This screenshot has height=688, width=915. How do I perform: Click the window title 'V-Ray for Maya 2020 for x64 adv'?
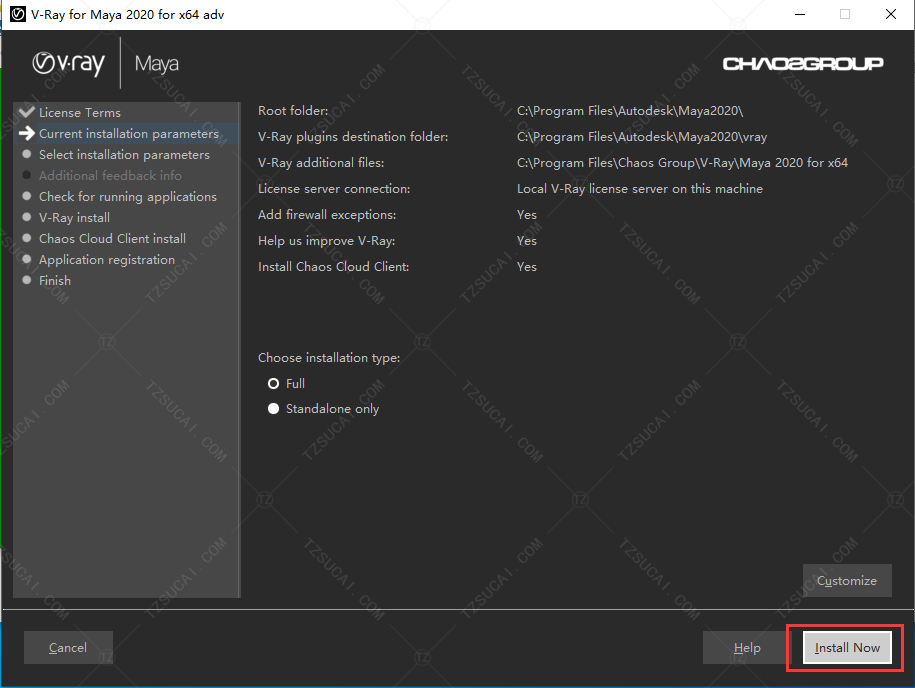tap(127, 15)
